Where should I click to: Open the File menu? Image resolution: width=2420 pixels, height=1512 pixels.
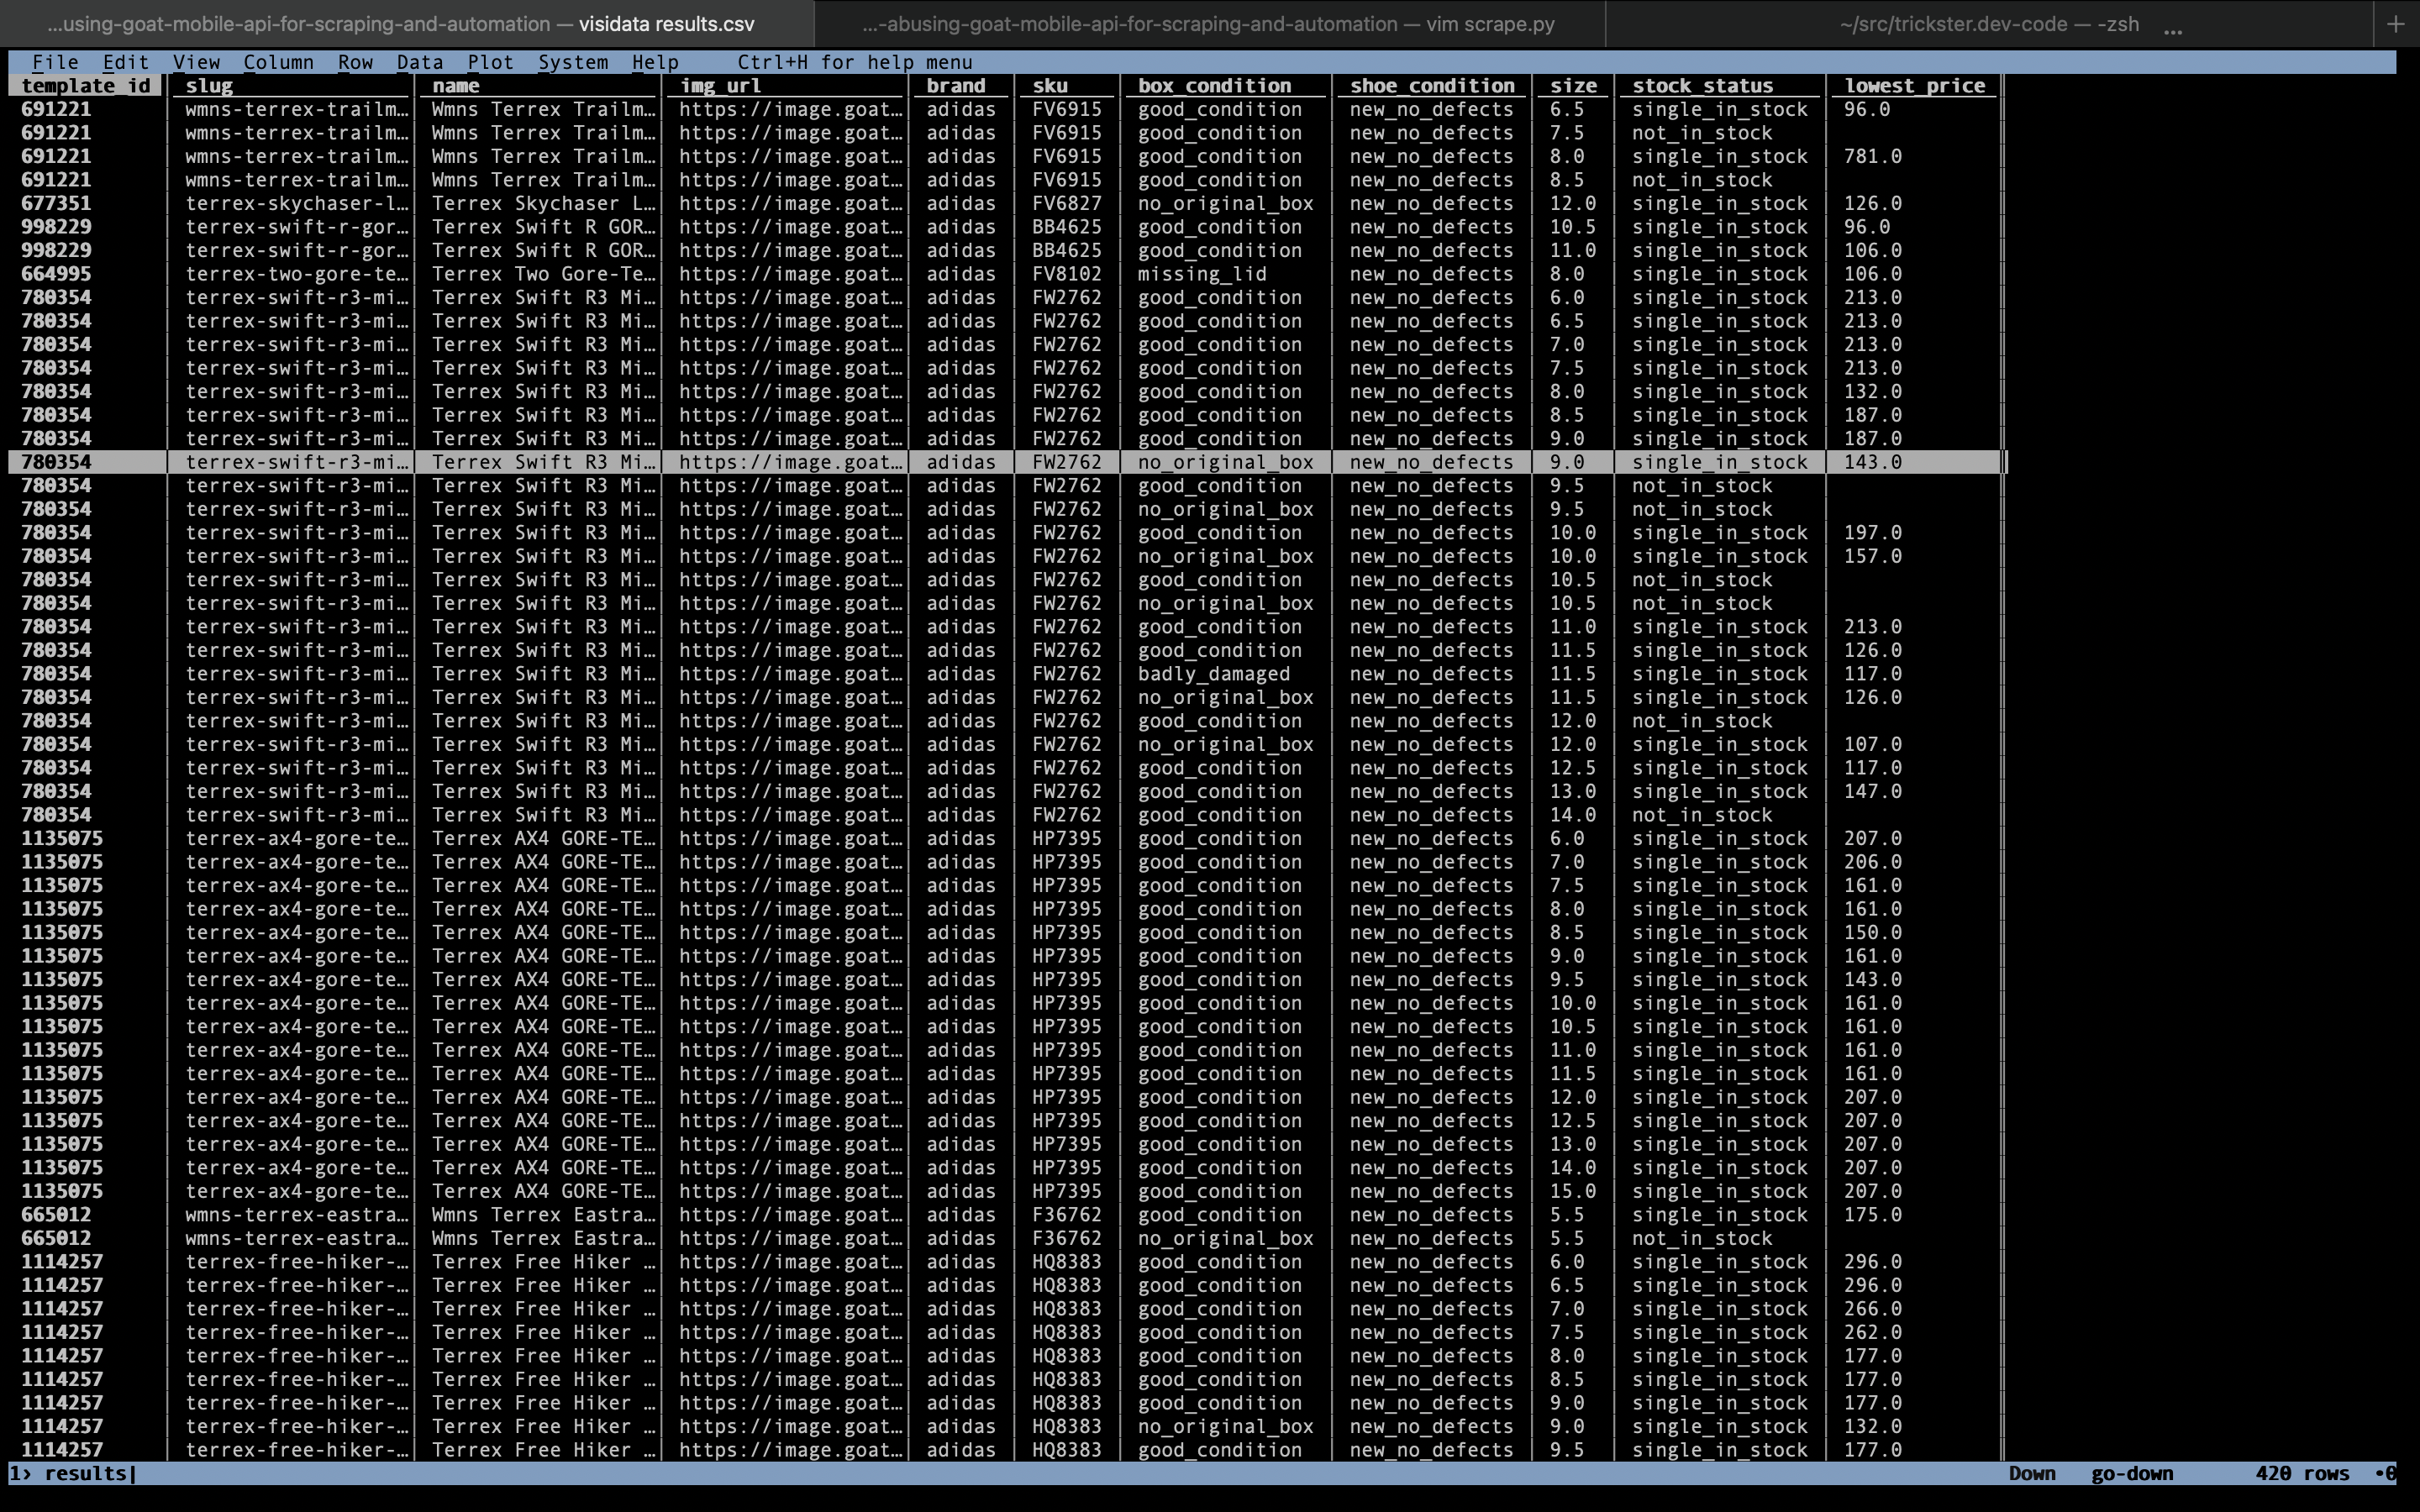(55, 62)
